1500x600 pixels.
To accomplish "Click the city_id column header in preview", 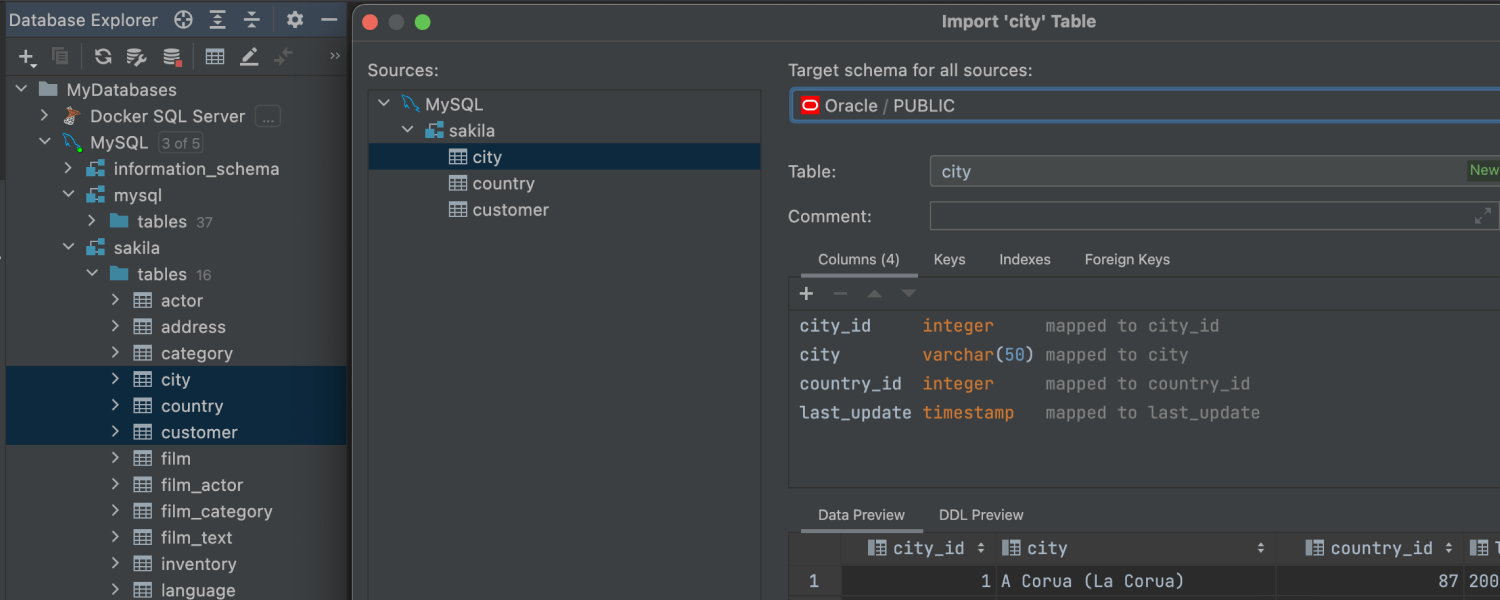I will [x=928, y=548].
